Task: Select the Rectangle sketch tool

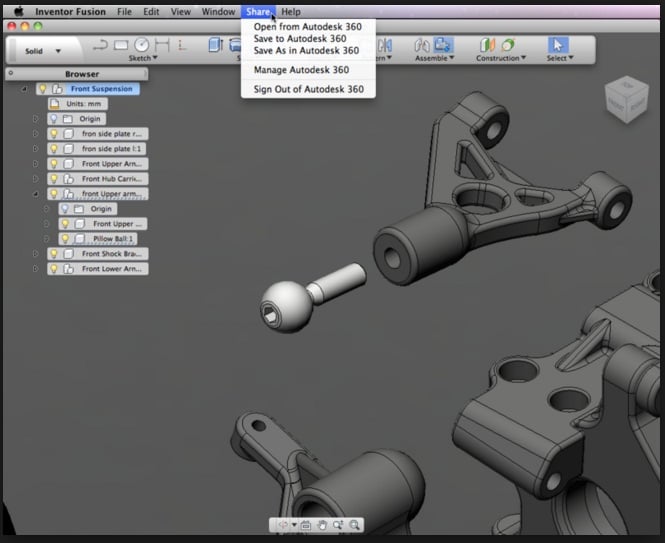Action: pyautogui.click(x=121, y=45)
